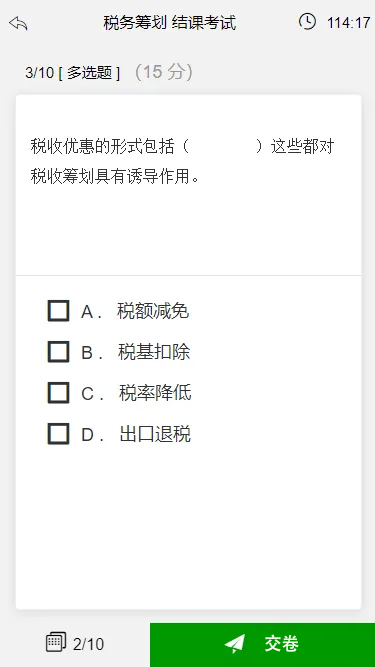Viewport: 375px width, 667px height.
Task: Click the 税务筹划 结课考试 title
Action: [x=170, y=23]
